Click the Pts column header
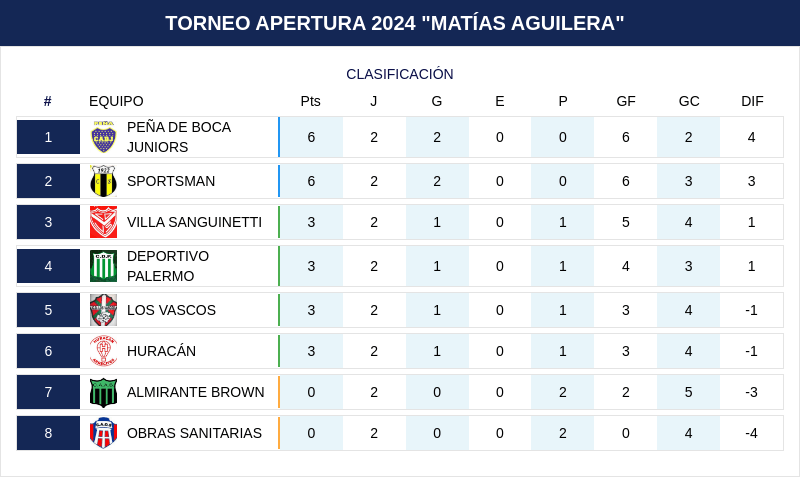The width and height of the screenshot is (800, 501). [x=311, y=101]
